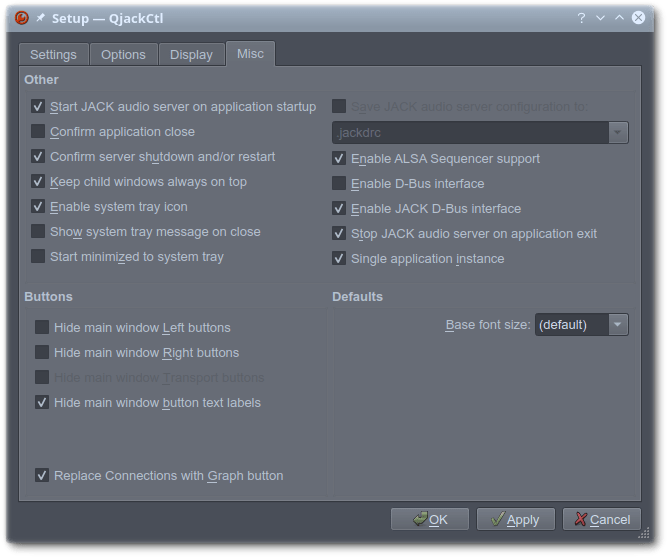
Task: Click the OK button
Action: pos(430,520)
